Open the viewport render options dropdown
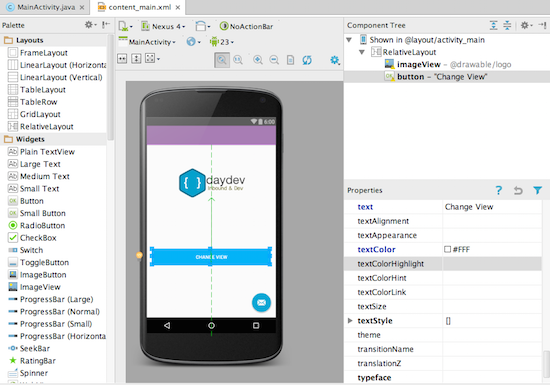The image size is (550, 385). (x=152, y=59)
